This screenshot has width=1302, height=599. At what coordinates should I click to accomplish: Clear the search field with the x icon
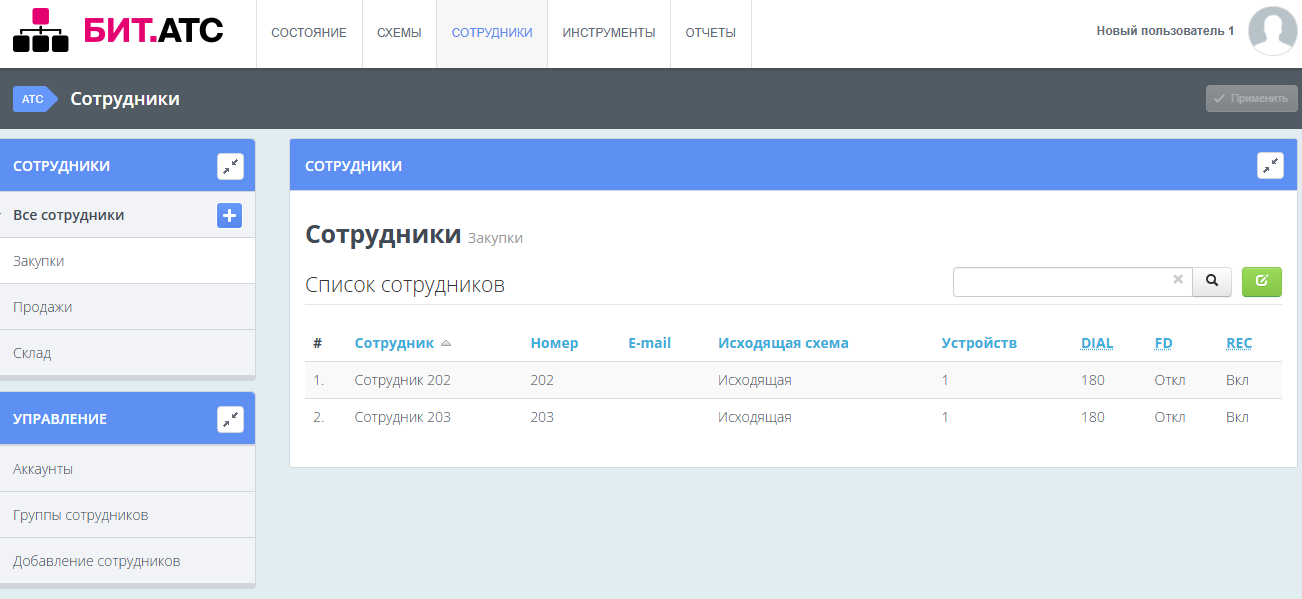tap(1177, 281)
